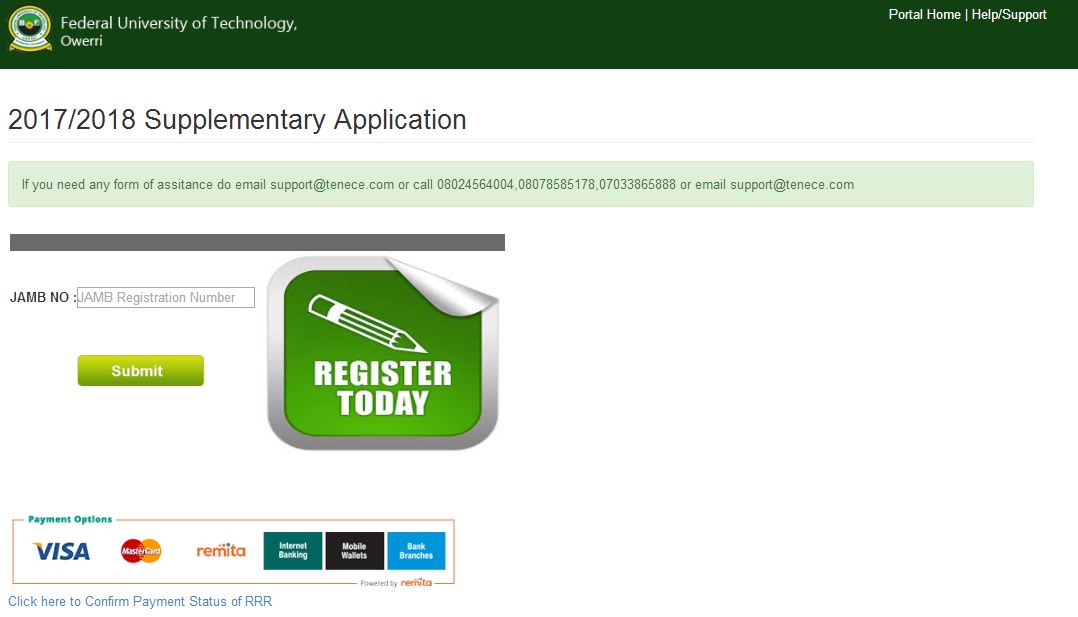
Task: Pick the Mobile Wallets tile
Action: point(354,551)
